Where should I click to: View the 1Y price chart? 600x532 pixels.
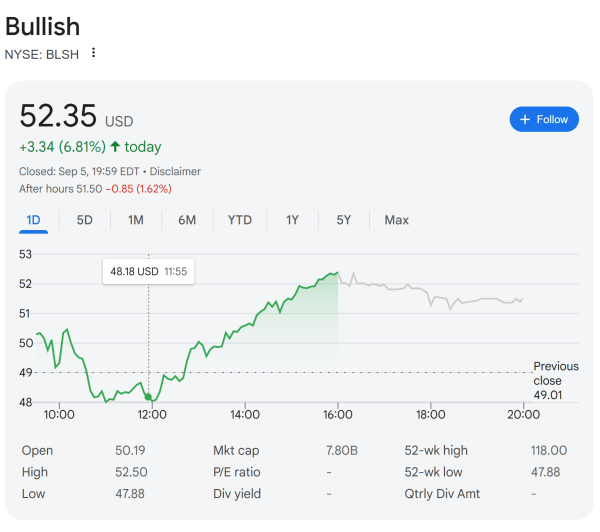[x=292, y=220]
